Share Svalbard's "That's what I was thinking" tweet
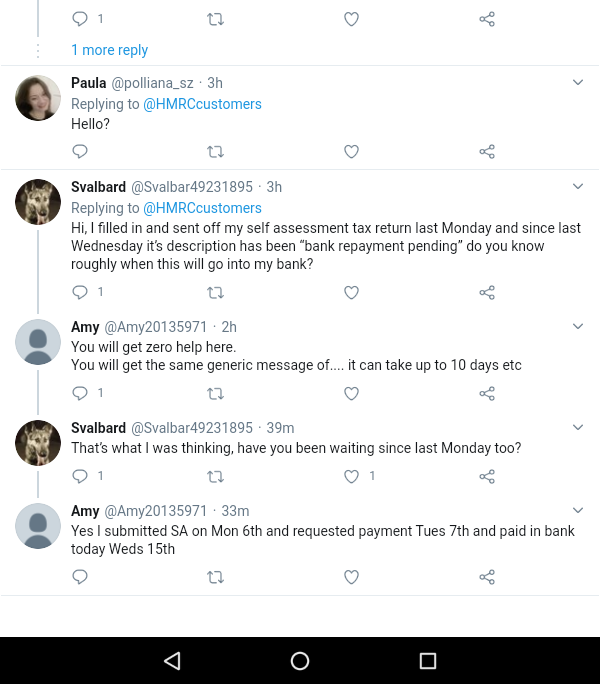Viewport: 600px width, 684px height. [487, 476]
